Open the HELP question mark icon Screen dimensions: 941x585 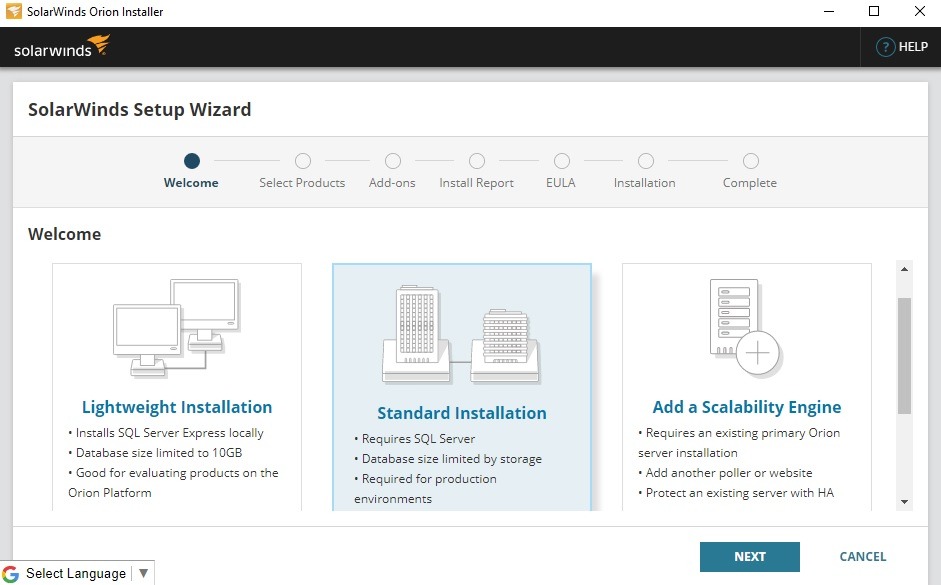[885, 47]
